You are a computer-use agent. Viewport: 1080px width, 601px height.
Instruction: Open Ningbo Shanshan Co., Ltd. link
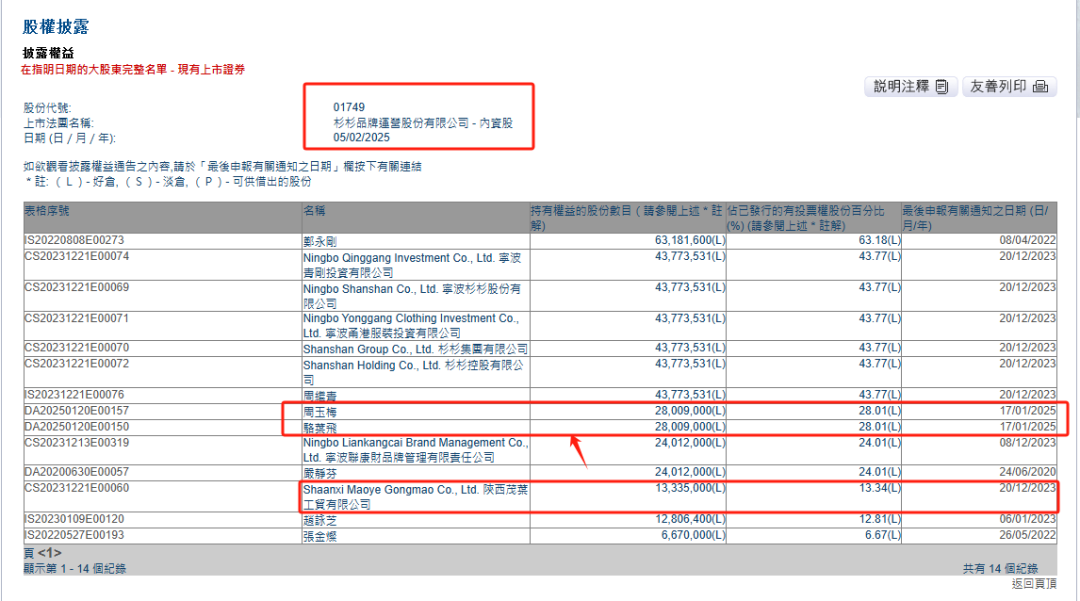coord(412,296)
